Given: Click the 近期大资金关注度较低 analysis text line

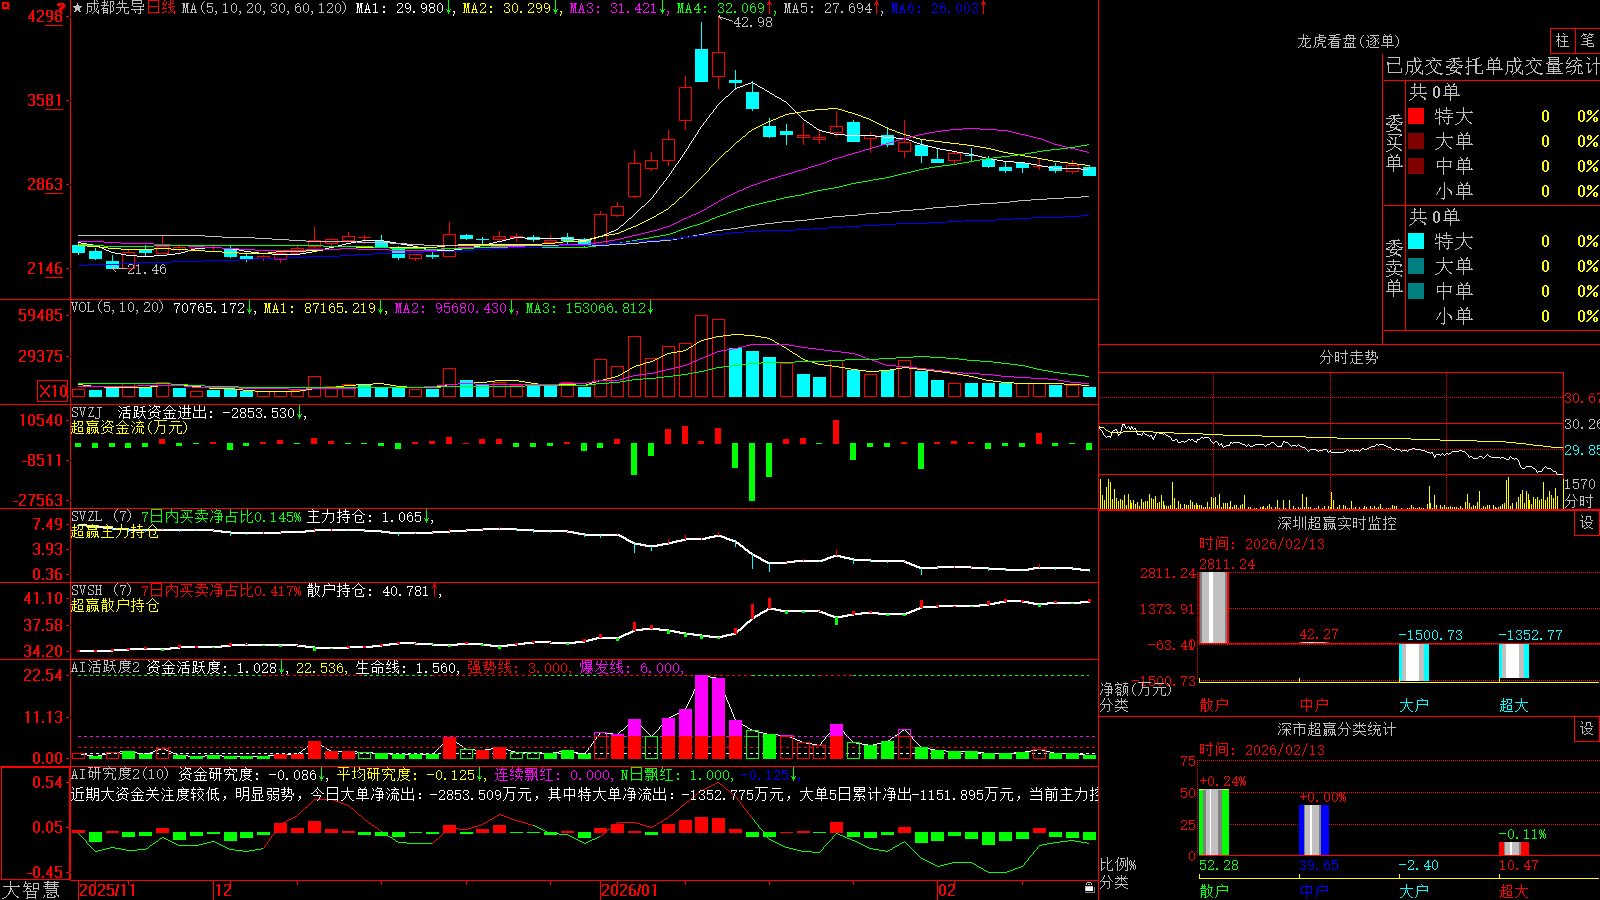Looking at the screenshot, I should pos(584,794).
